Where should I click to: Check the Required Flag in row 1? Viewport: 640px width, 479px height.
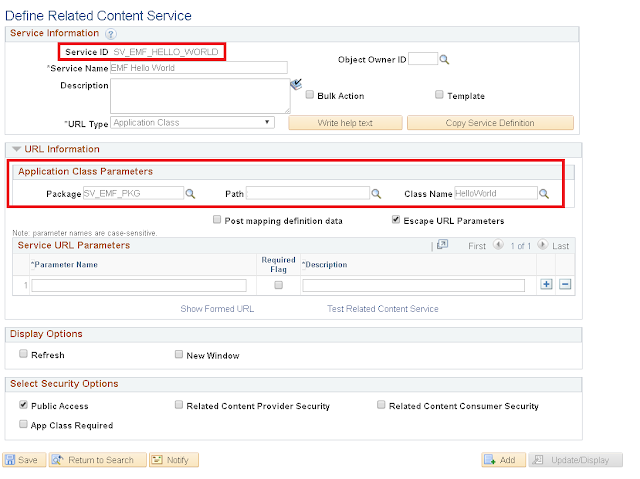pos(279,285)
